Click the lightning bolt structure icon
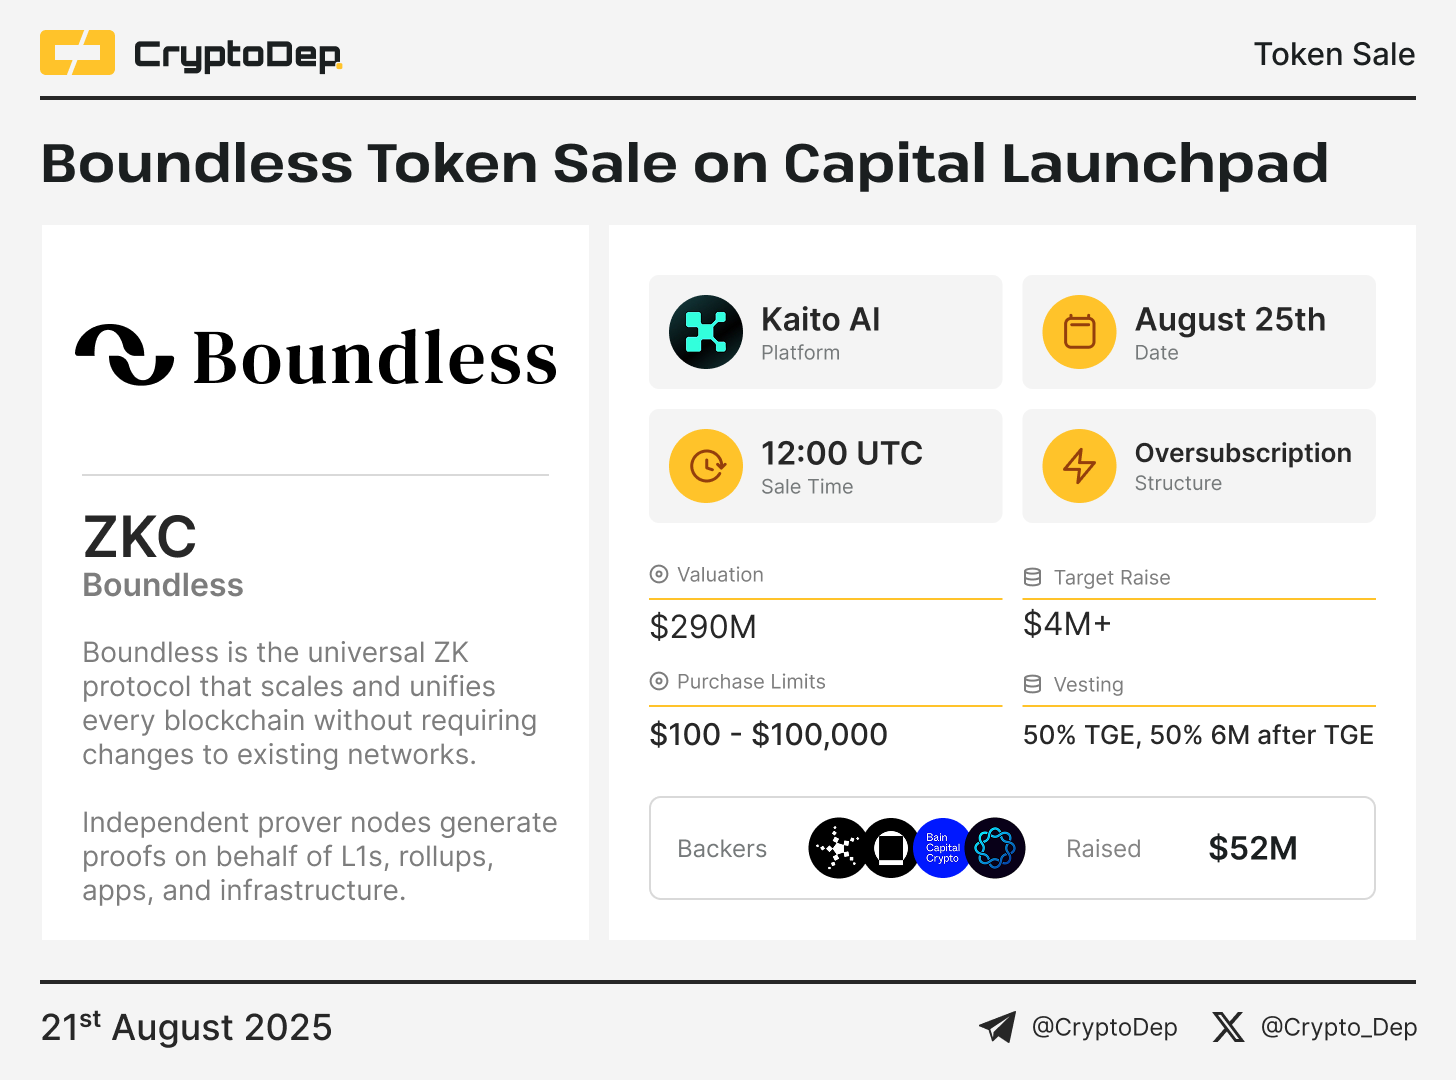The image size is (1456, 1080). pyautogui.click(x=1080, y=466)
